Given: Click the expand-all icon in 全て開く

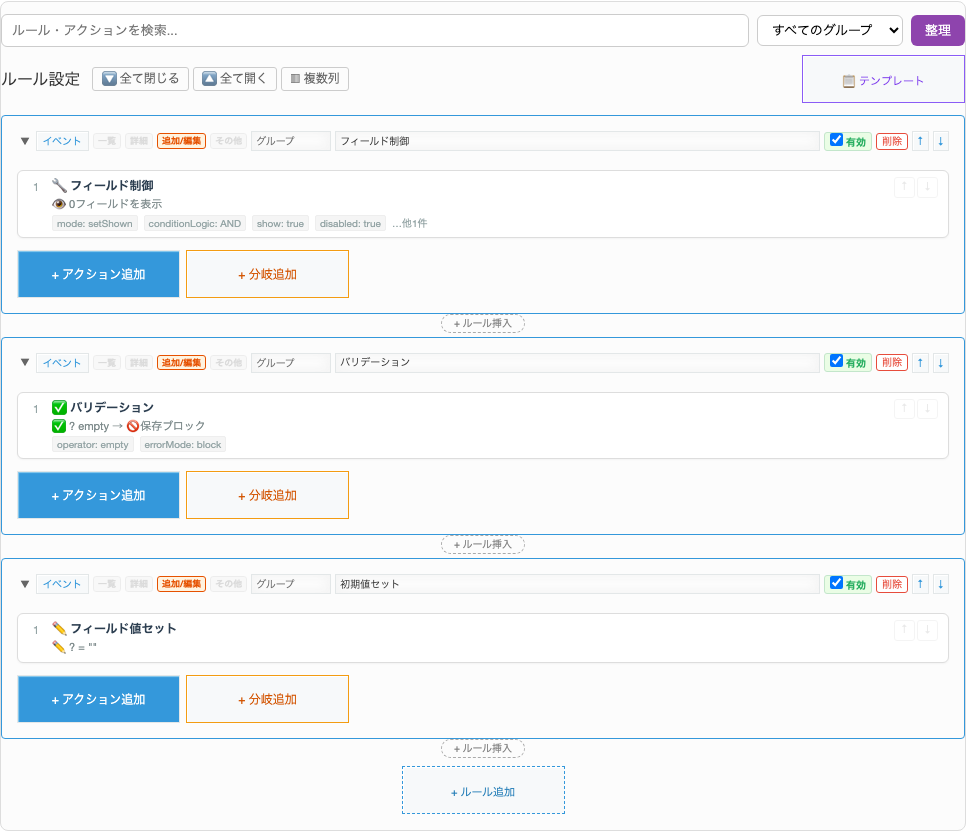Looking at the screenshot, I should pyautogui.click(x=209, y=78).
